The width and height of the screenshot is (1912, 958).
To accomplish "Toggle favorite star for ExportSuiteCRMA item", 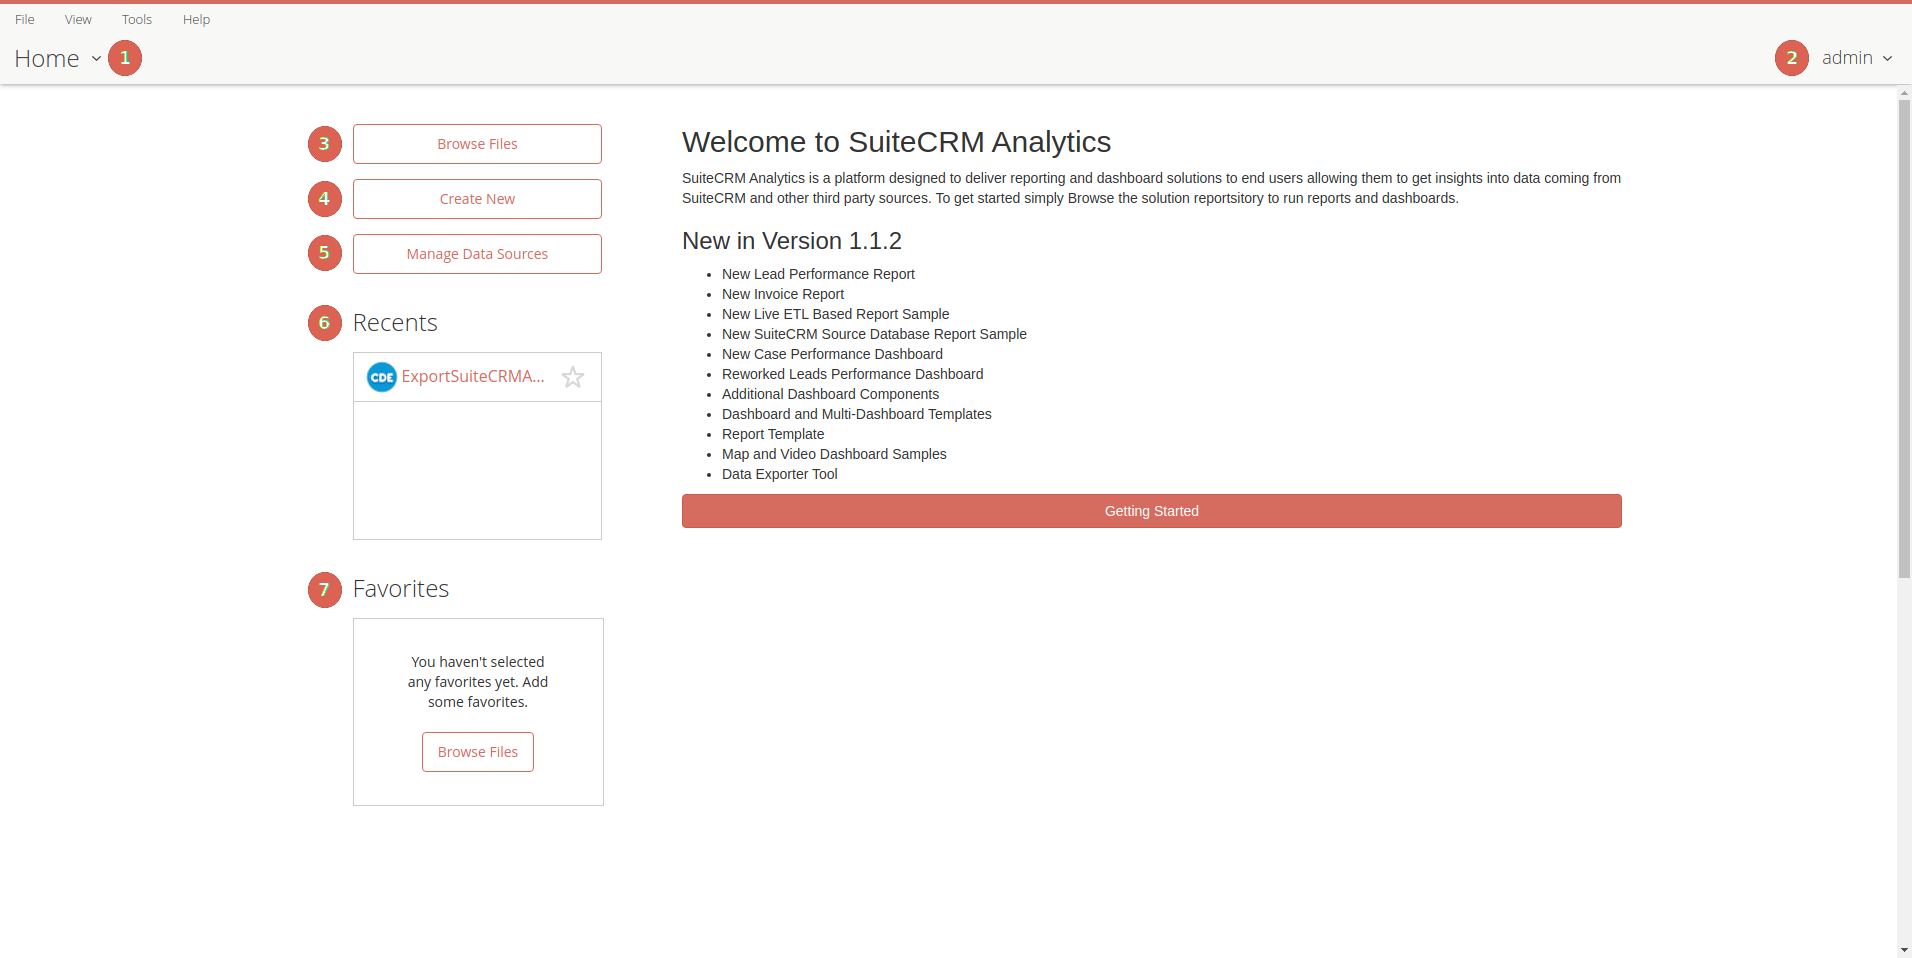I will [573, 377].
